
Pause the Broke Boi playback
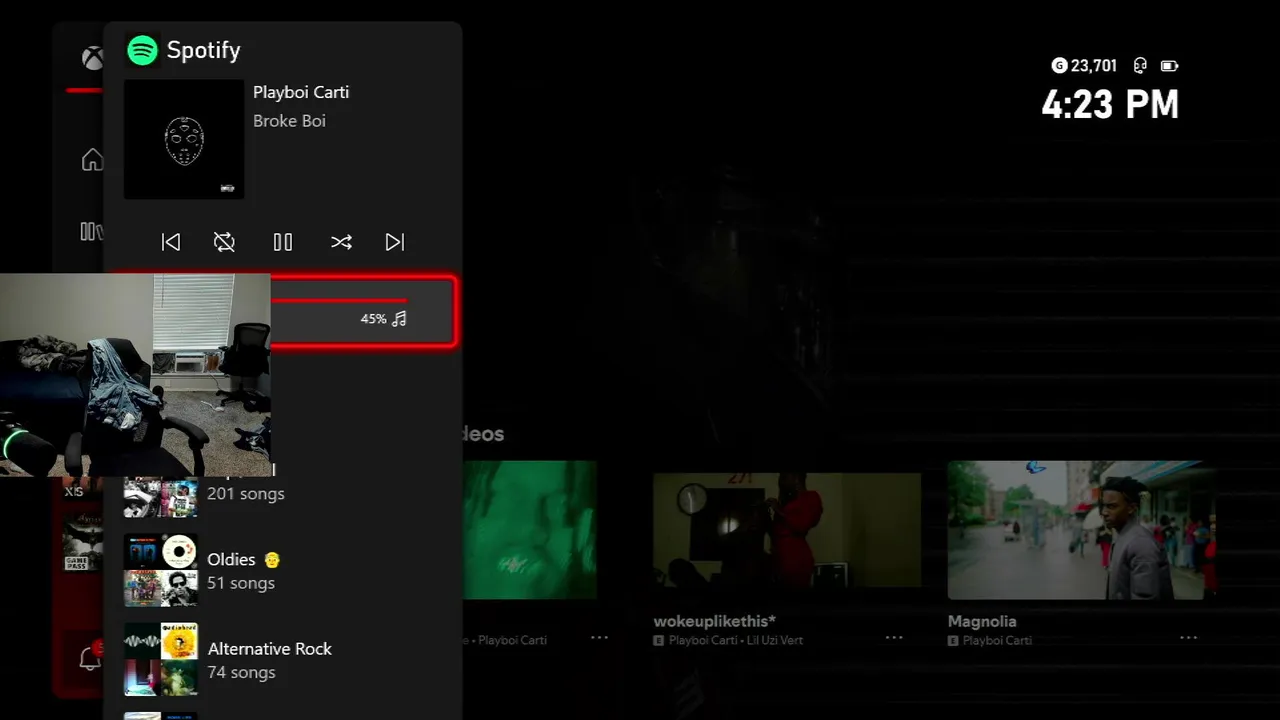coord(283,242)
